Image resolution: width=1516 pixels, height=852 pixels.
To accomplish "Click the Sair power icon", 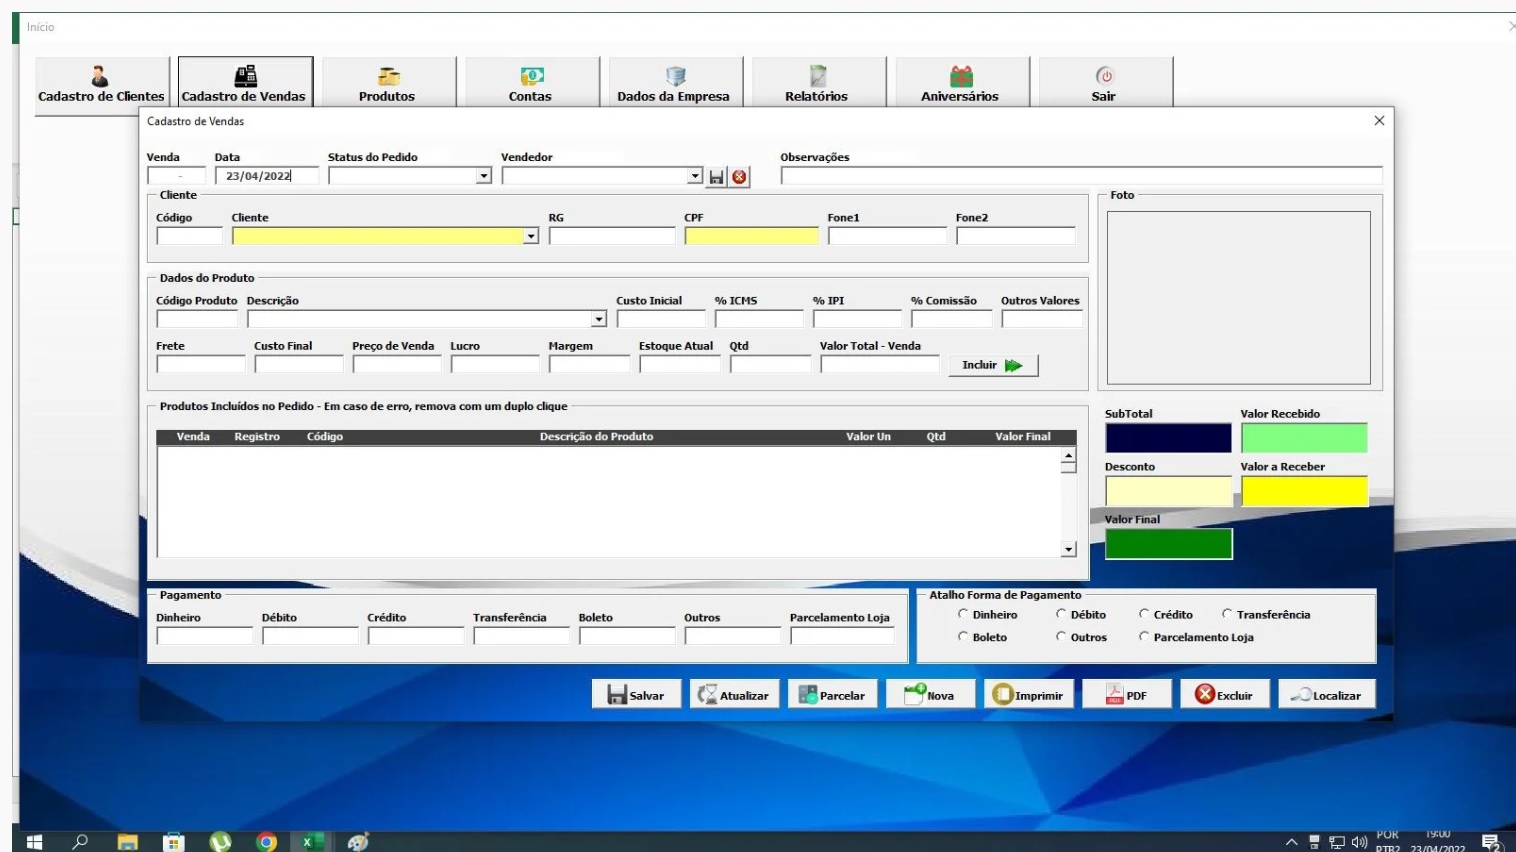I will point(1104,76).
